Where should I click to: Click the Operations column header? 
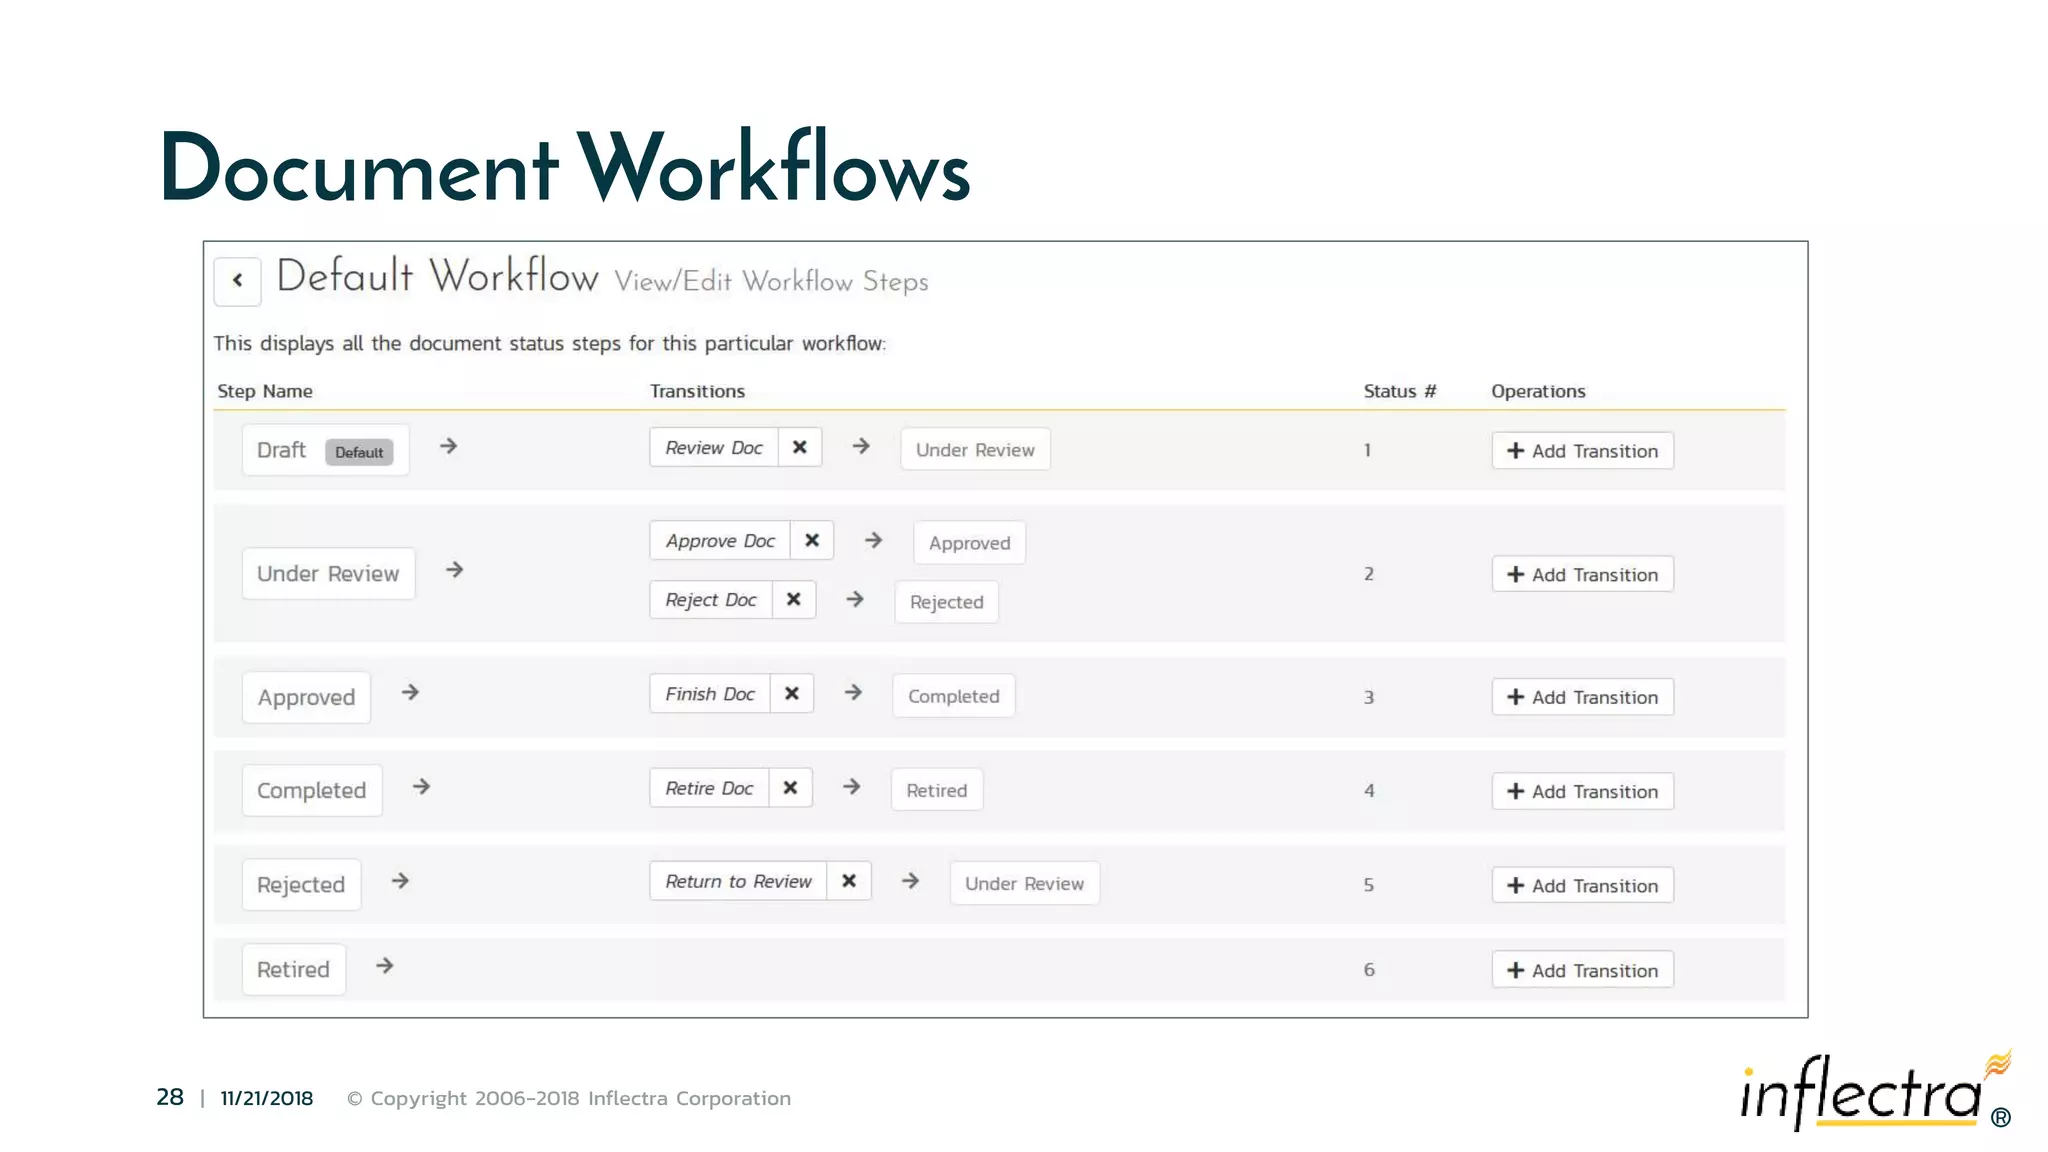[1538, 391]
